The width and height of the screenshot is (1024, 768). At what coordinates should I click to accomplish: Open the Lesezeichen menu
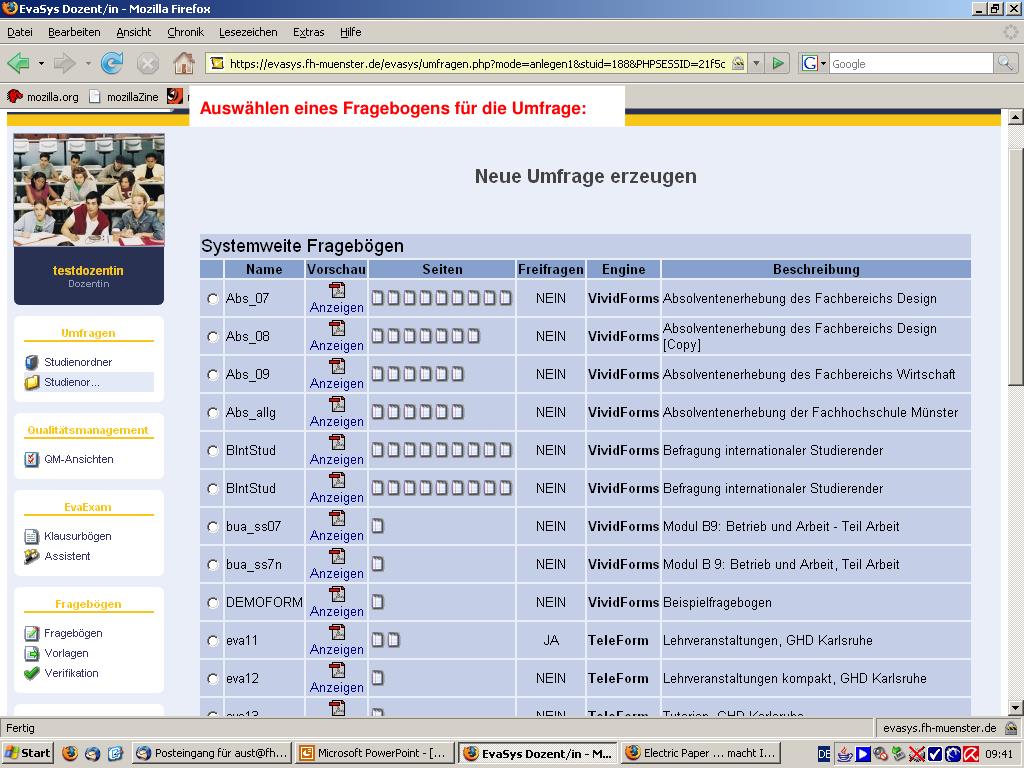248,32
